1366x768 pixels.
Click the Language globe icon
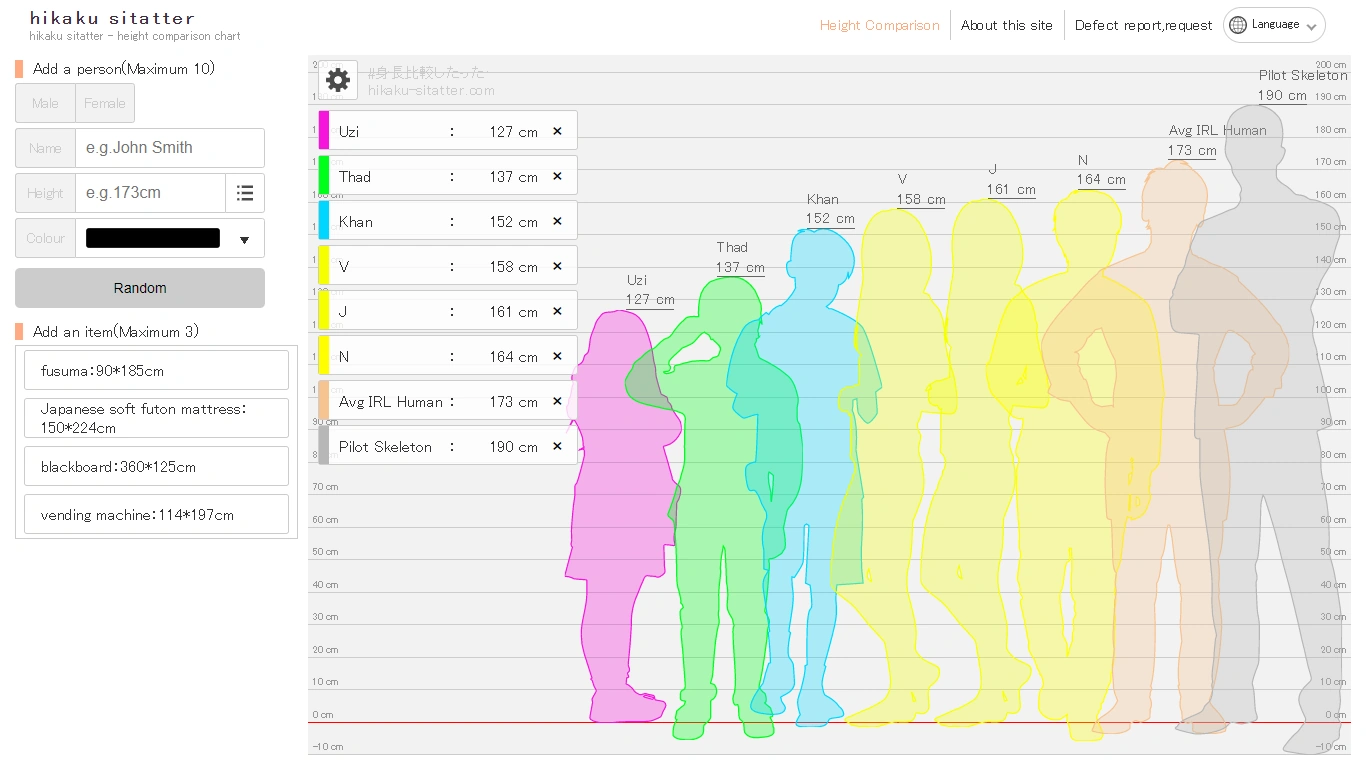(1238, 24)
